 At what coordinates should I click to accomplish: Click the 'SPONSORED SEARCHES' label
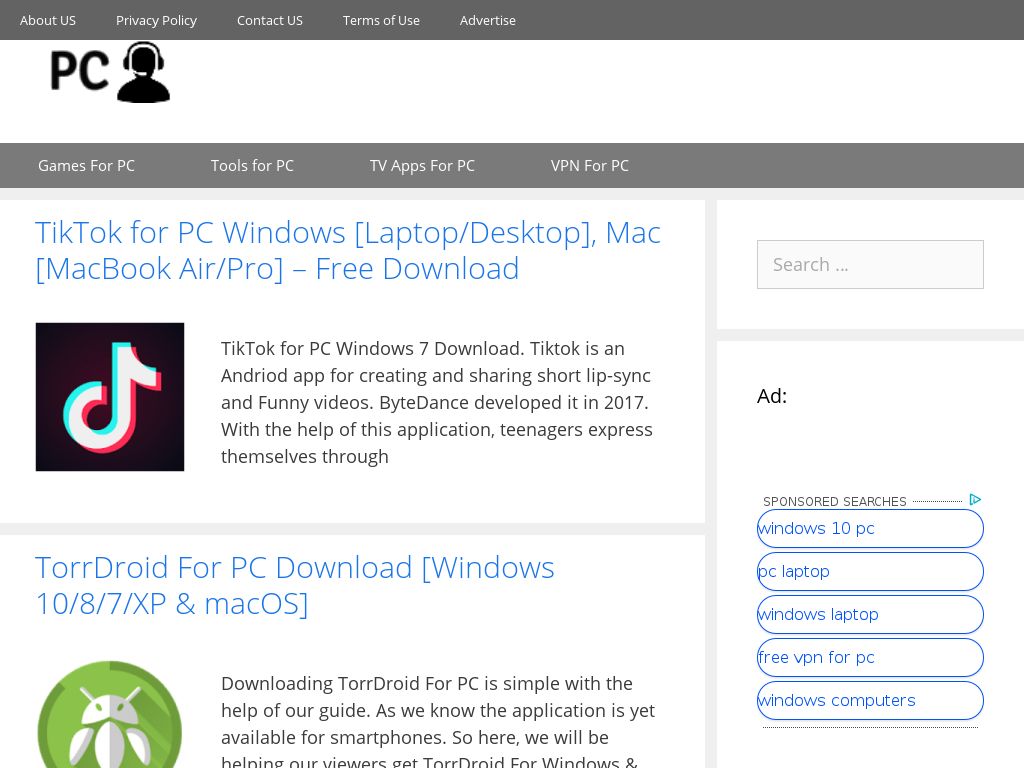tap(835, 502)
